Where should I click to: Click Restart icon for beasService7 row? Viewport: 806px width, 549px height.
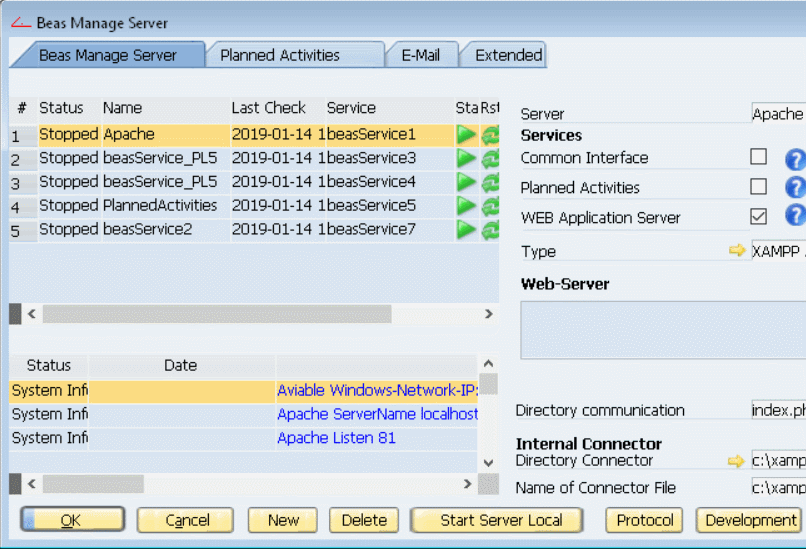click(490, 230)
